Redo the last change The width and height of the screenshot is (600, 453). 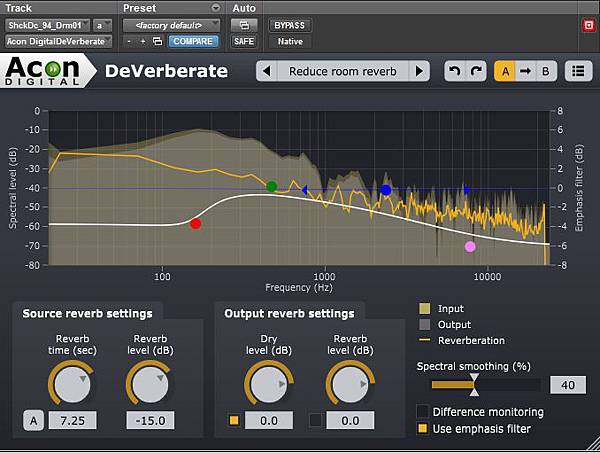tap(476, 71)
